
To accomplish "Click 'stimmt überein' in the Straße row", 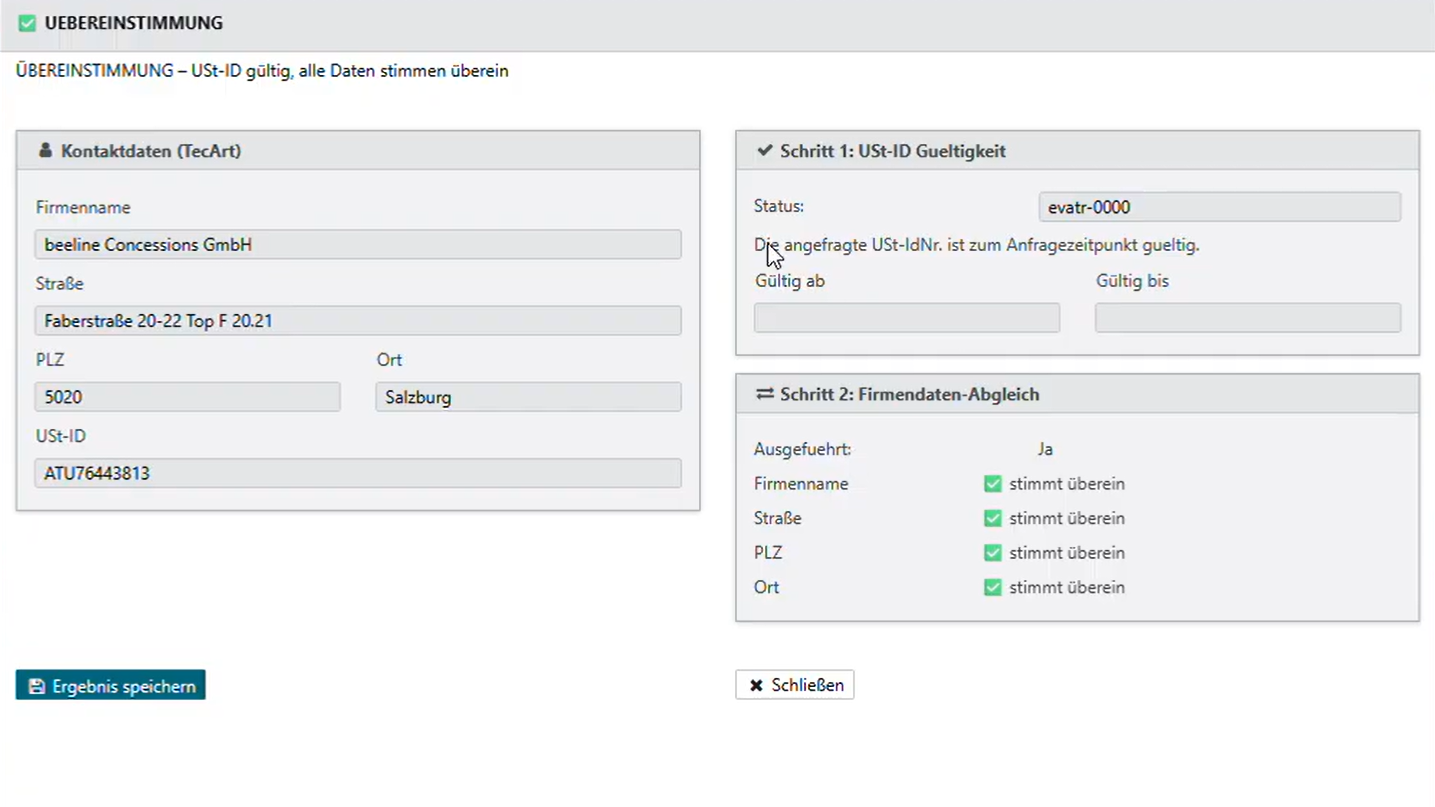I will [1067, 518].
